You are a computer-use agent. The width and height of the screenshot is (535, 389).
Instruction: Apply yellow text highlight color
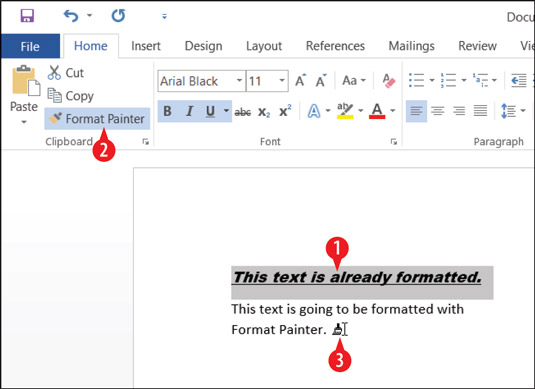tap(345, 111)
